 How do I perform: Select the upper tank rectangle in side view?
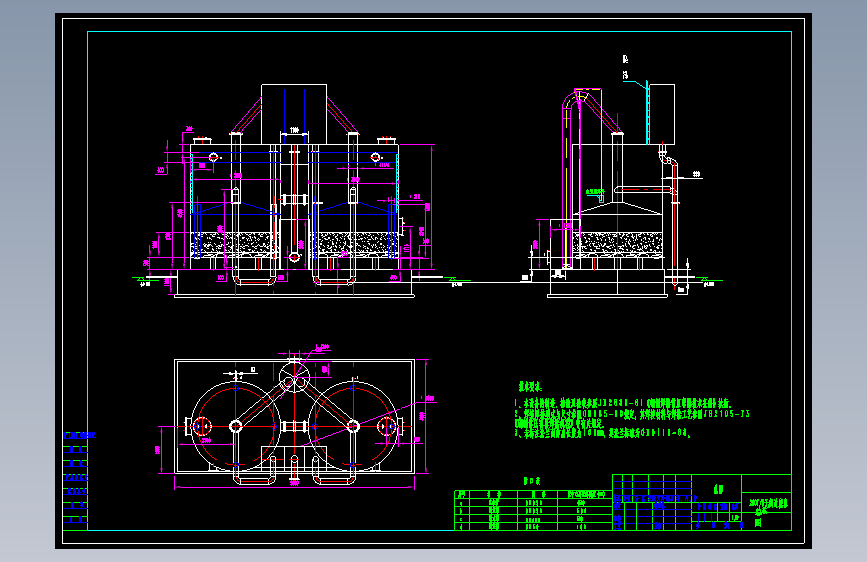[x=661, y=114]
